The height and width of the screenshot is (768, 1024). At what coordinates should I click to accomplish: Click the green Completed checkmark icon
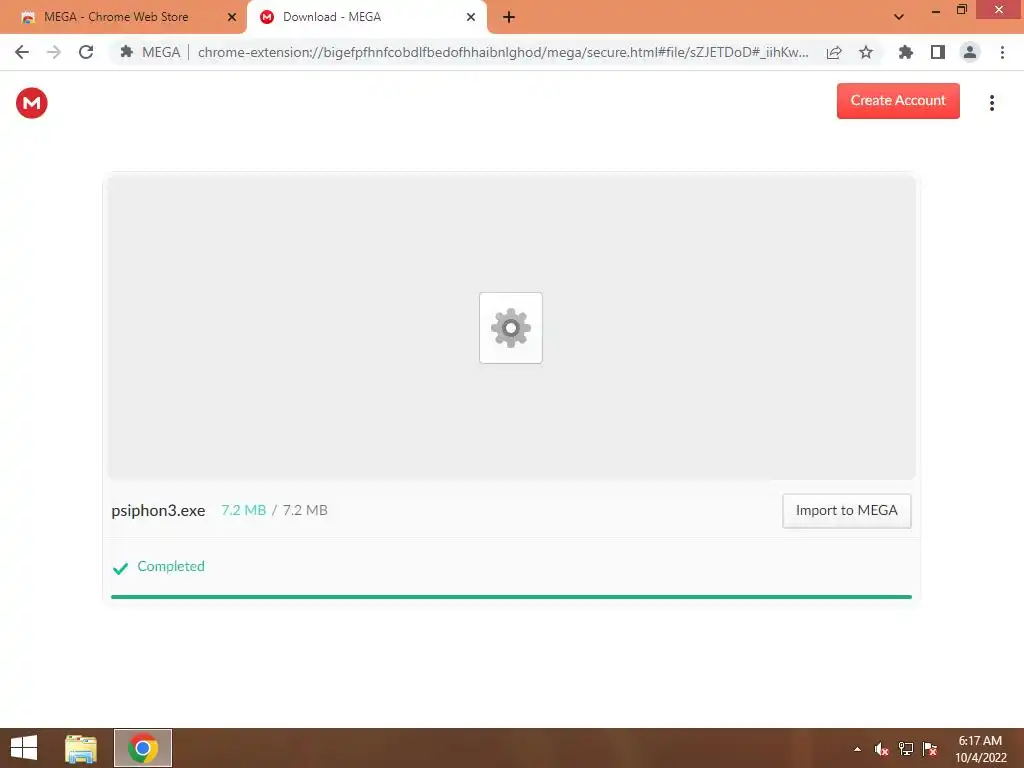tap(120, 568)
